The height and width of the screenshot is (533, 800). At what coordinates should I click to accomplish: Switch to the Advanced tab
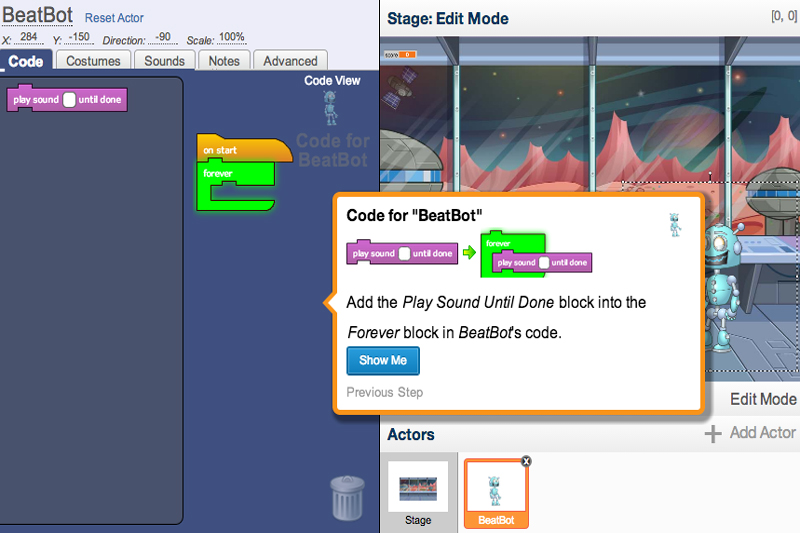click(290, 61)
